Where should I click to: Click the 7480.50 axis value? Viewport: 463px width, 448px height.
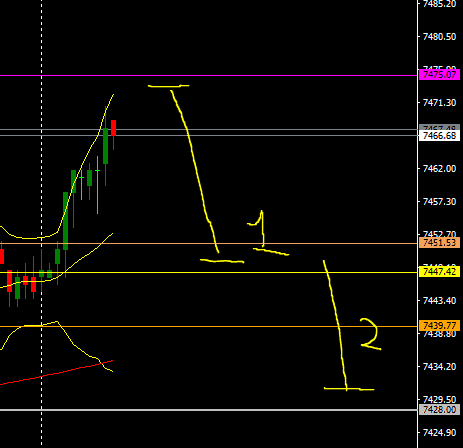[x=439, y=37]
